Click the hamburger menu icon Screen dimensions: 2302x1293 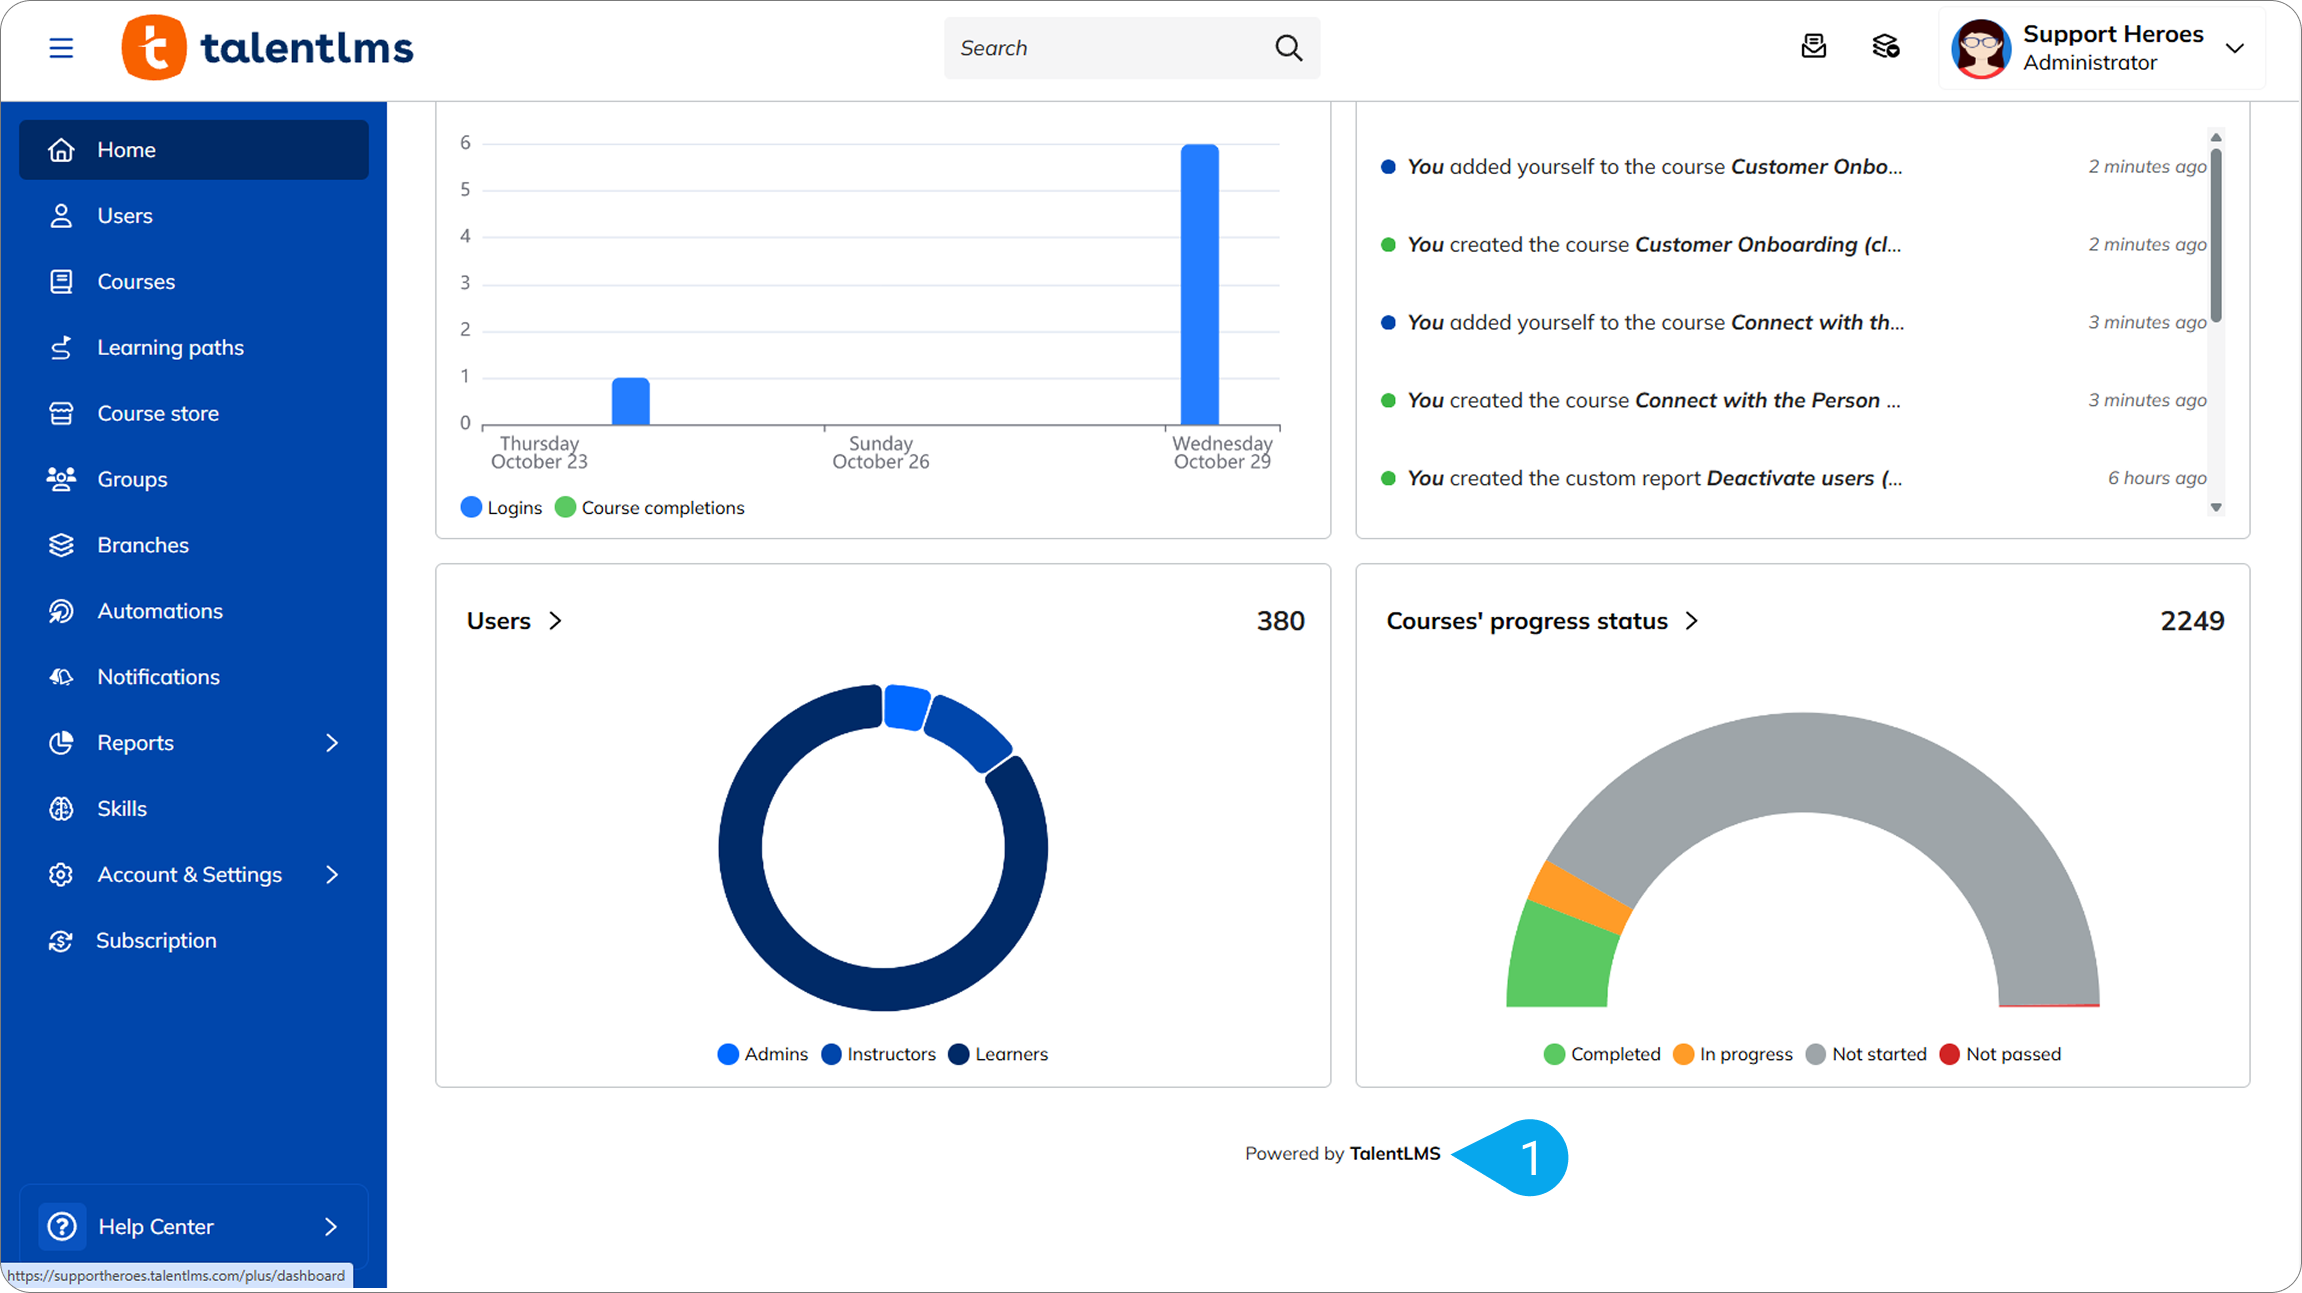(61, 48)
